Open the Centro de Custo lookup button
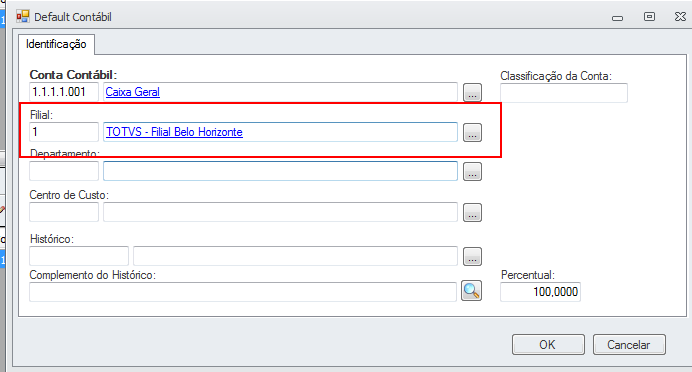The height and width of the screenshot is (372, 692). [472, 212]
